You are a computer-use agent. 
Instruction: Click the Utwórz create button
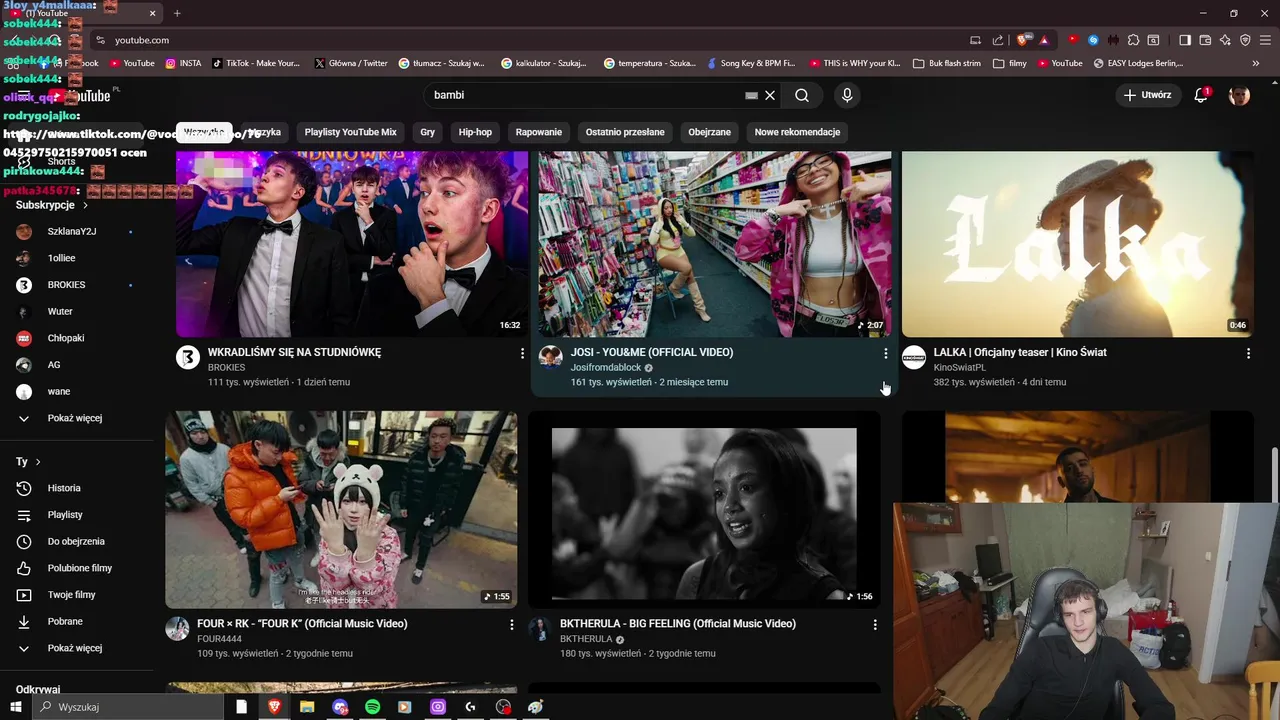[x=1147, y=95]
